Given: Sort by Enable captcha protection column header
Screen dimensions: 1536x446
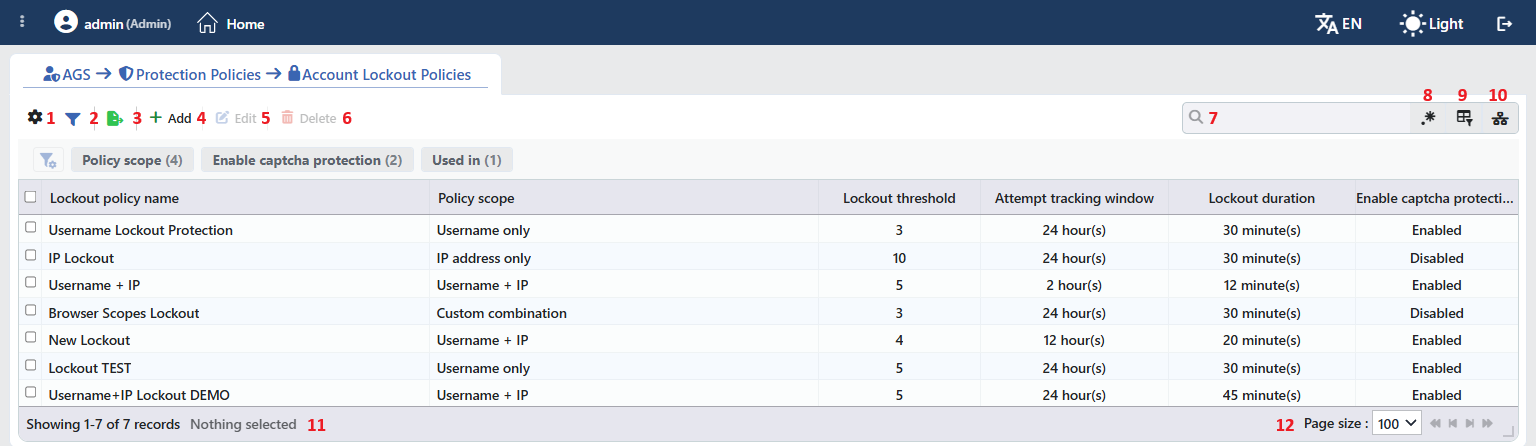Looking at the screenshot, I should [1435, 198].
